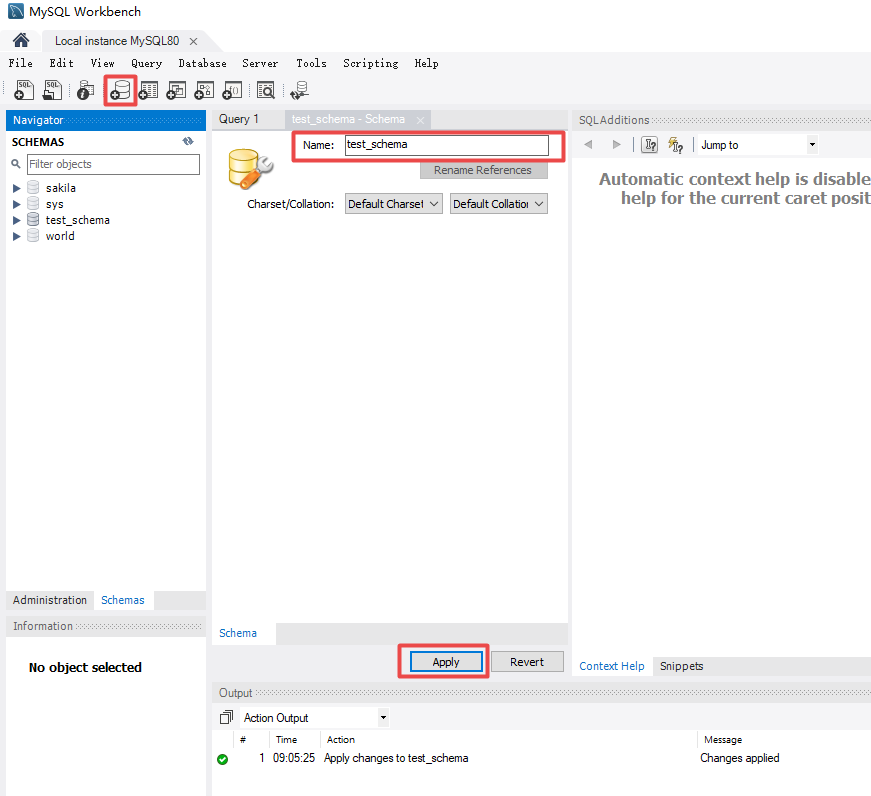Screen dimensions: 871x796
Task: Open SQL script file icon
Action: pos(52,90)
